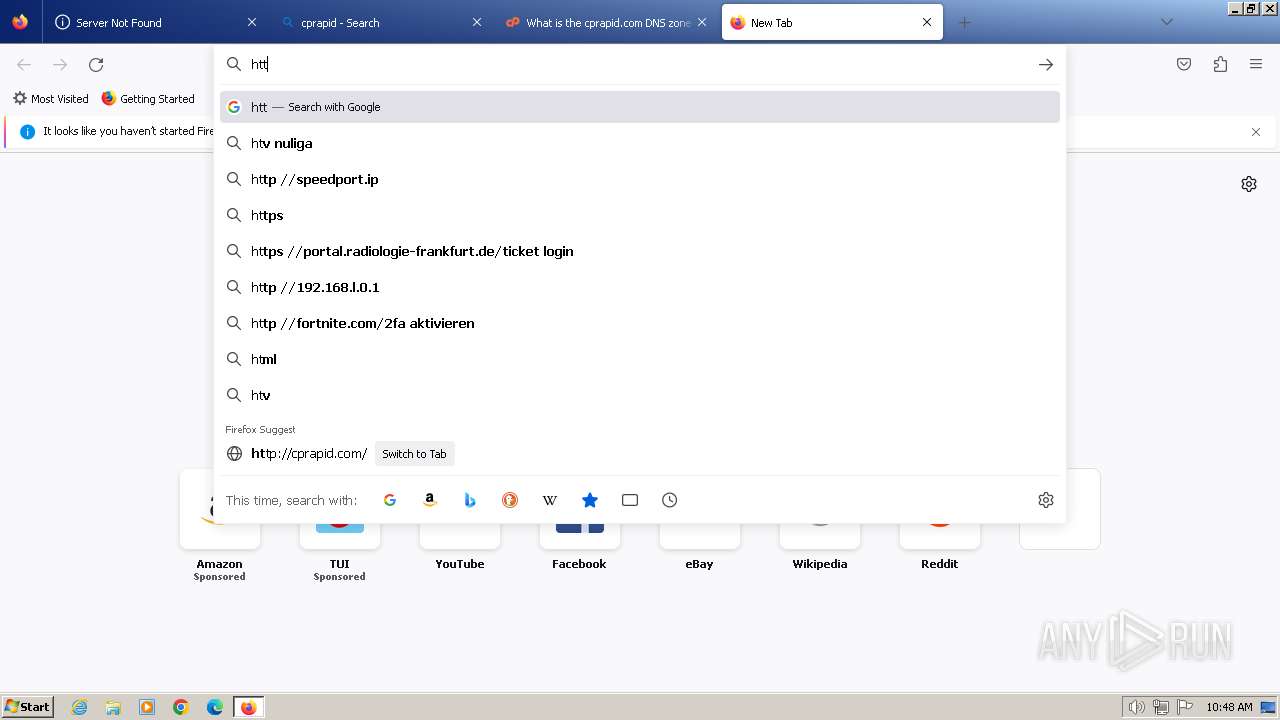The image size is (1280, 720).
Task: Pick the 'https' suggestion
Action: point(640,215)
